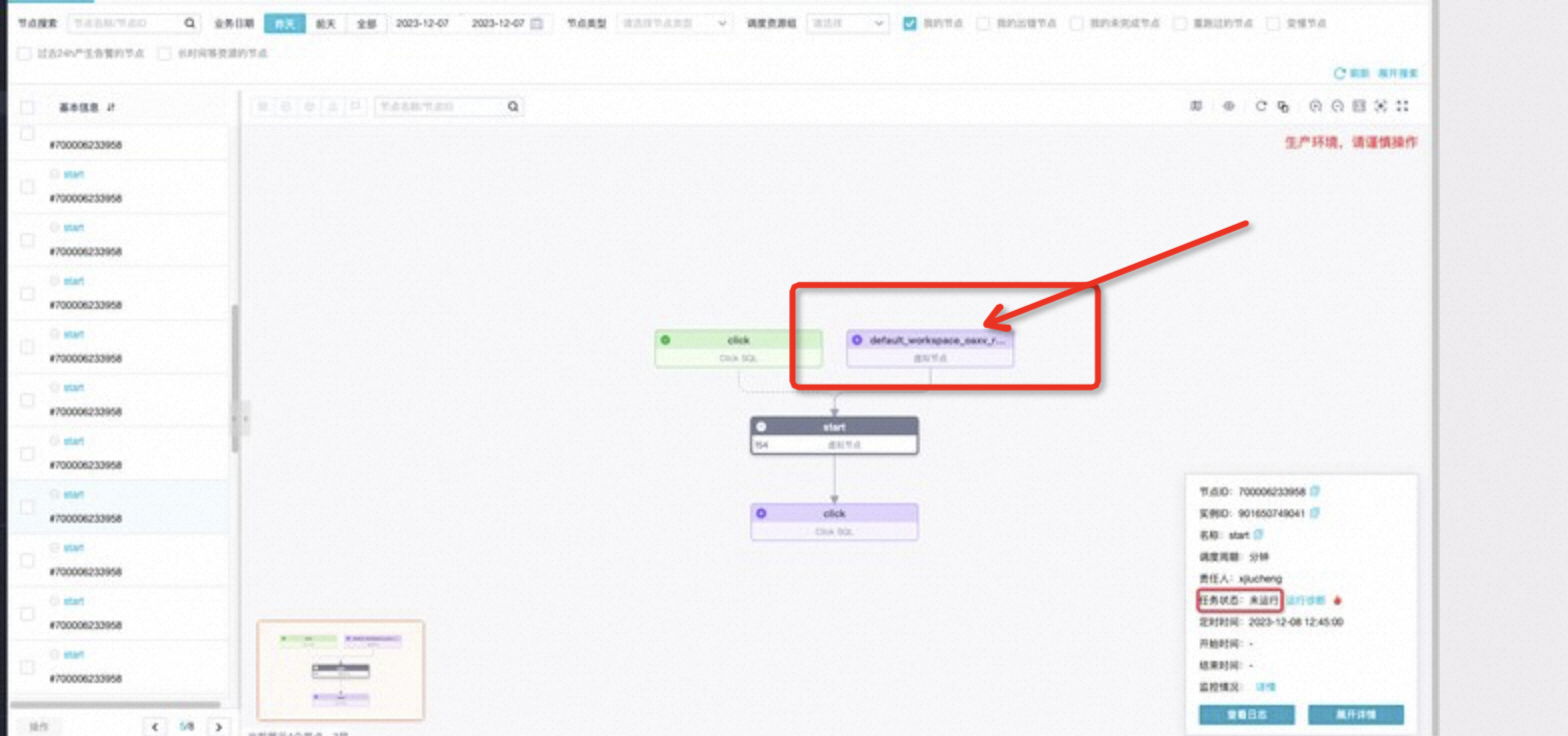
Task: Enable the 我的出错节点 checkbox
Action: click(x=984, y=23)
